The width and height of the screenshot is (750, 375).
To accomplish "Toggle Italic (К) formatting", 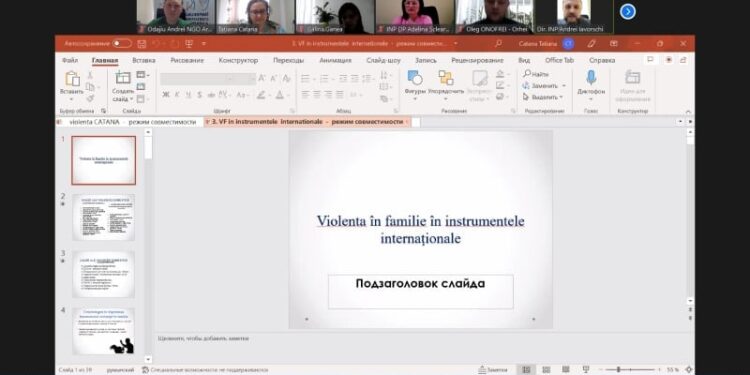I will coord(177,95).
